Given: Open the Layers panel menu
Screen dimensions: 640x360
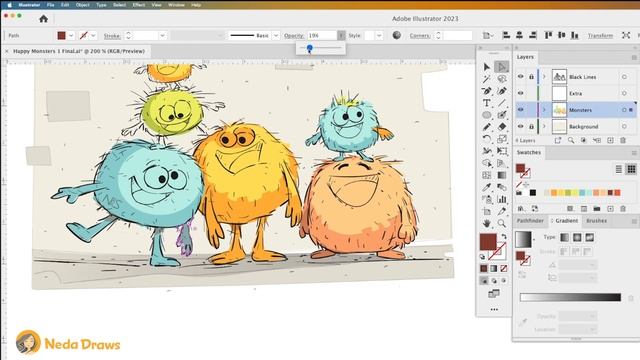Looking at the screenshot, I should (x=634, y=58).
